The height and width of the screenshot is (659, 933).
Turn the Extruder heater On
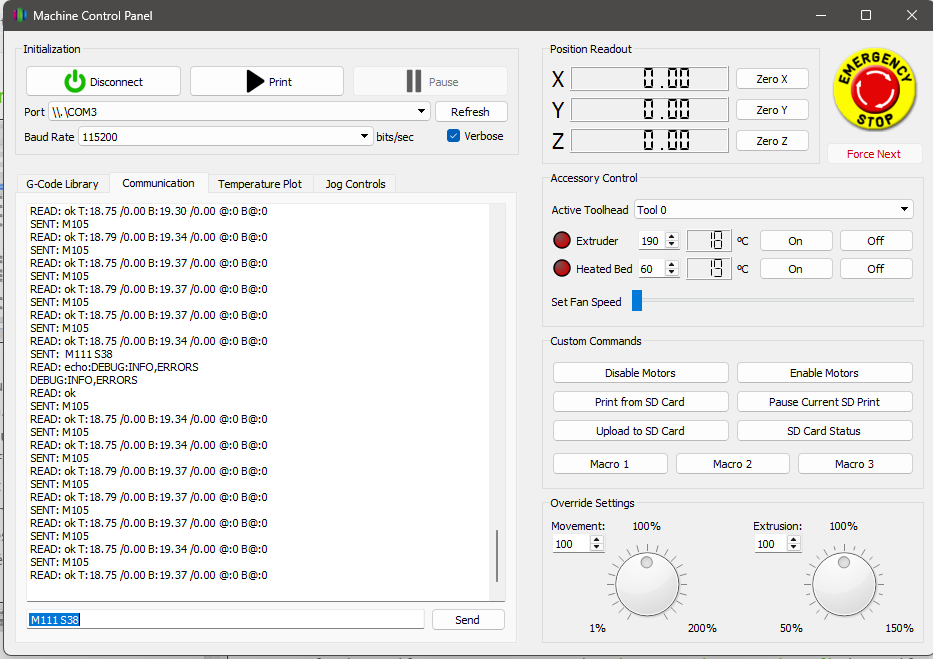click(x=795, y=241)
